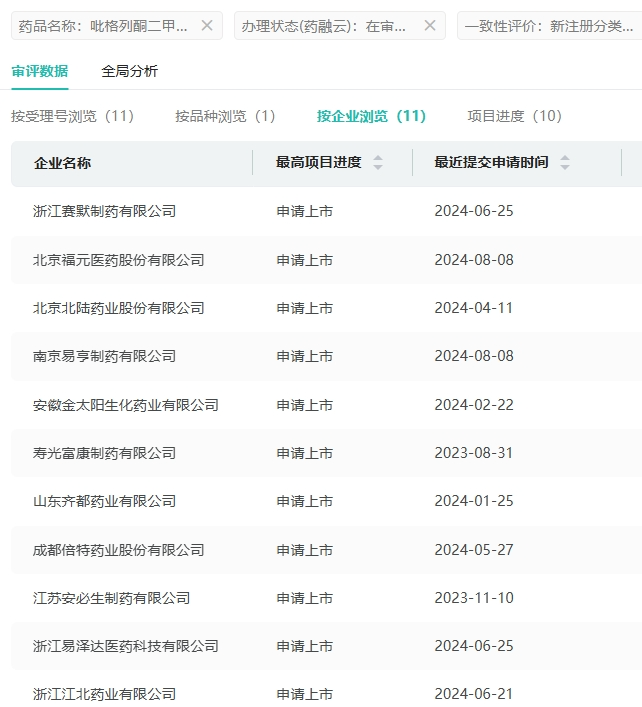Open company 浙江赛默制药有限公司
This screenshot has height=707, width=642.
tap(104, 211)
